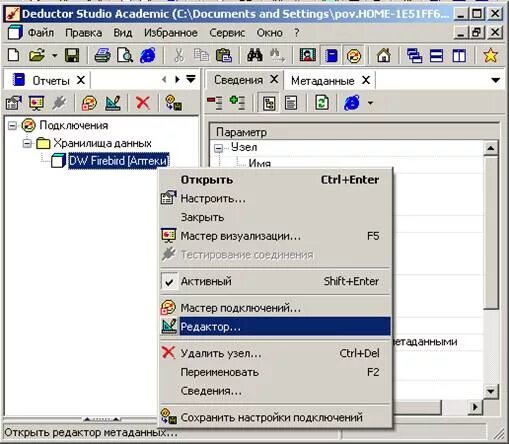Viewport: 509px width, 444px height.
Task: Select the DW Firebird [Аптеки] node
Action: 119,161
